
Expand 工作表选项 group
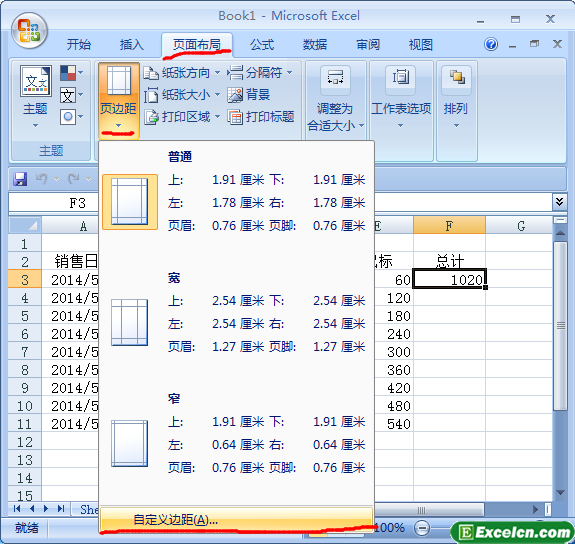[401, 97]
